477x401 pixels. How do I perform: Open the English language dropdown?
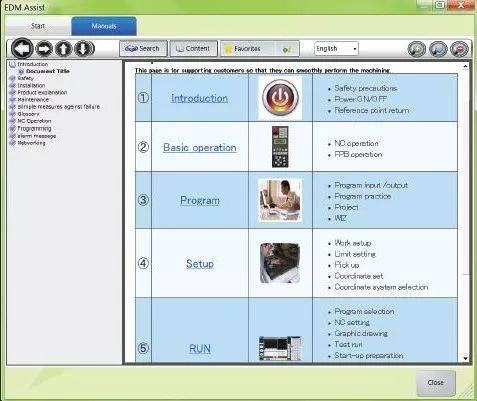336,49
